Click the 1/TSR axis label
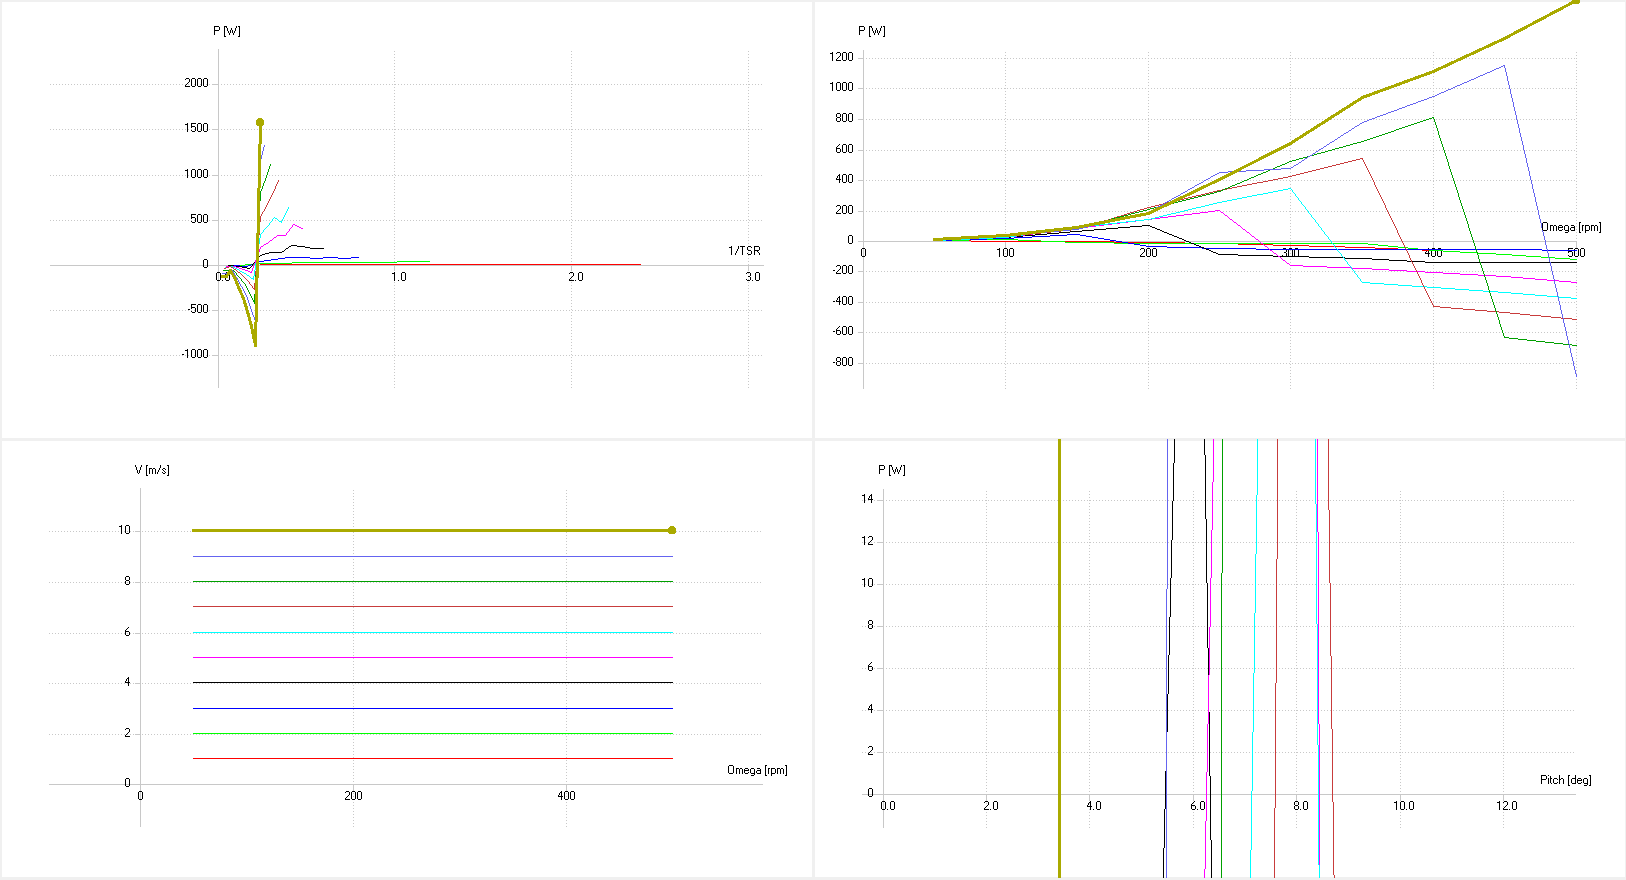Screen dimensions: 1626x880 (x=744, y=251)
